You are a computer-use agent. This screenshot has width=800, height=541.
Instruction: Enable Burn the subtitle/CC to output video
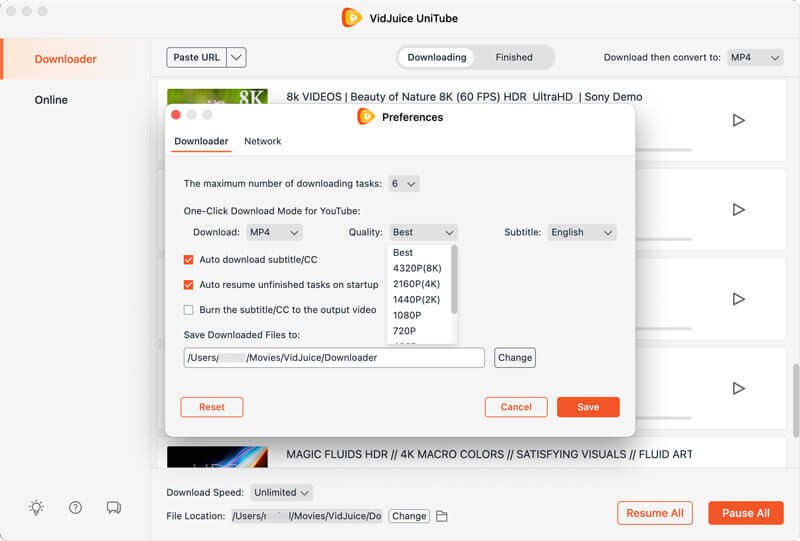188,310
